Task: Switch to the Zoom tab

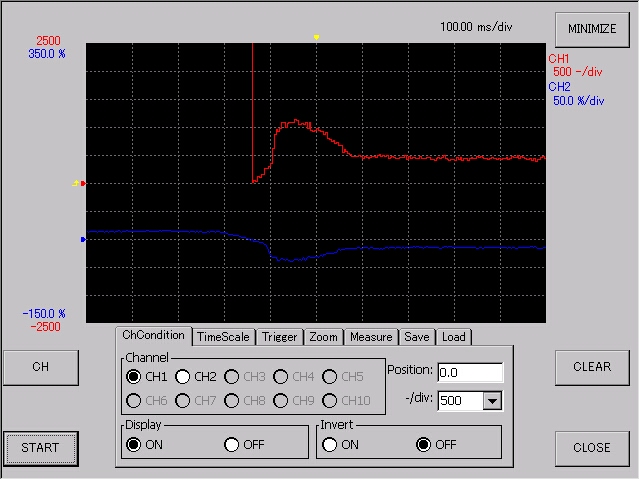Action: click(x=323, y=337)
